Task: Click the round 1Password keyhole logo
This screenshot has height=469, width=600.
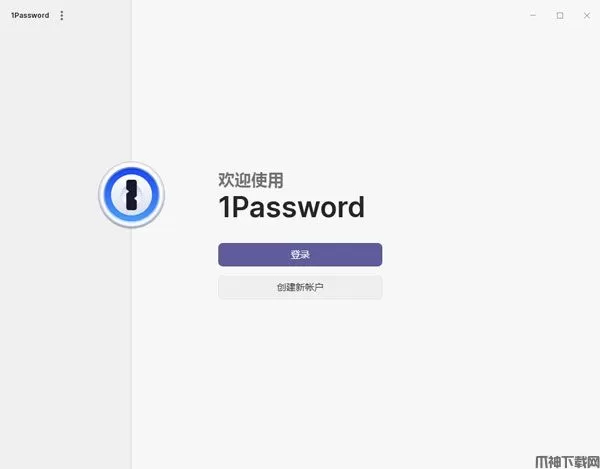Action: [x=132, y=195]
